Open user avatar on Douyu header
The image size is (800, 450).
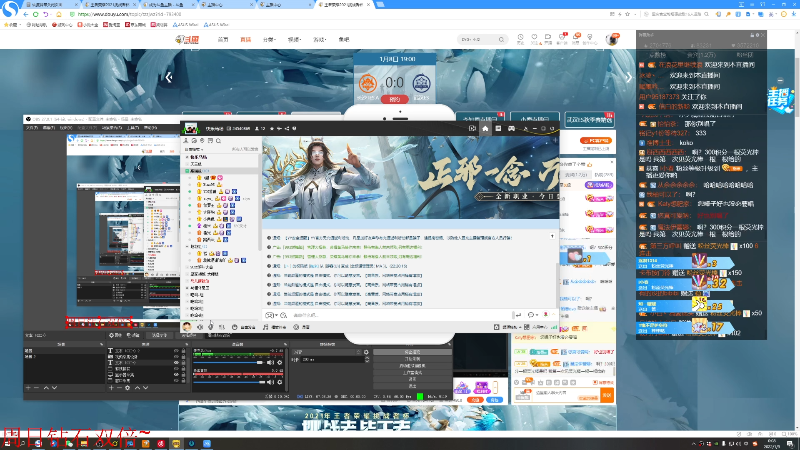tap(612, 39)
